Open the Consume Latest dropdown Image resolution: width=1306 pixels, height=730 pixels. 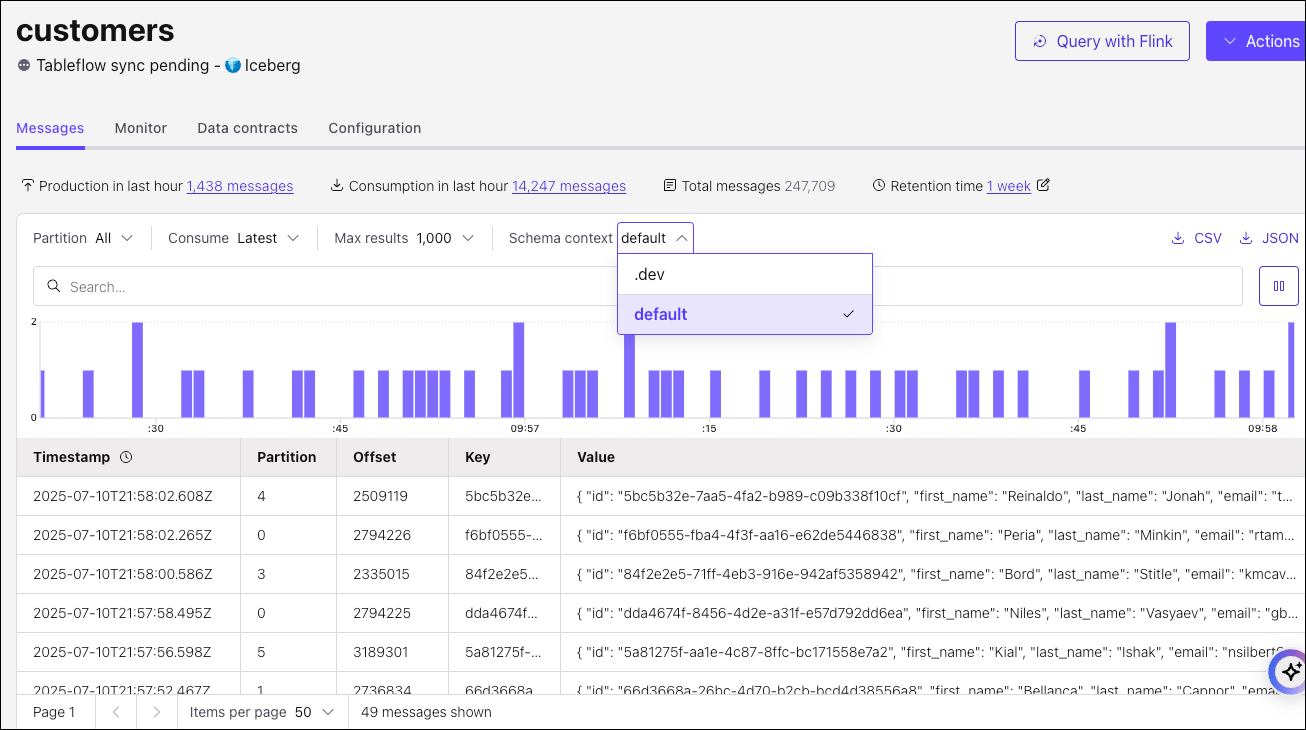[234, 238]
